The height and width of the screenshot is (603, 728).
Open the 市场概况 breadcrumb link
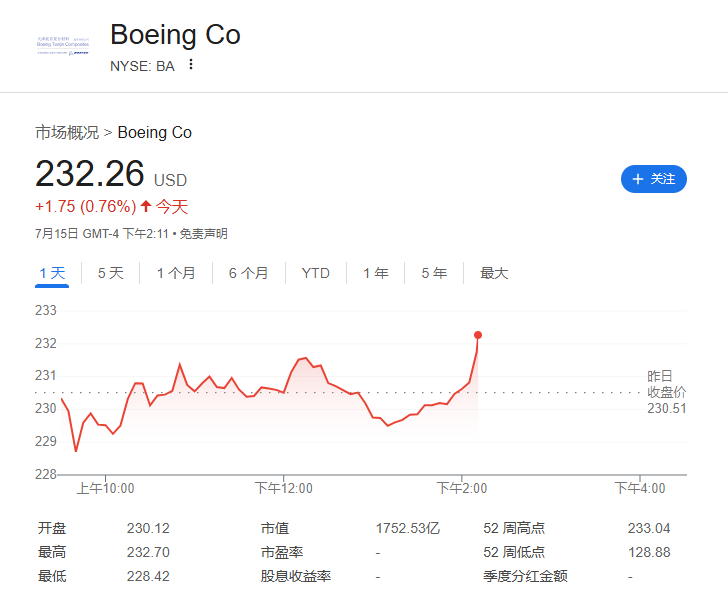67,132
